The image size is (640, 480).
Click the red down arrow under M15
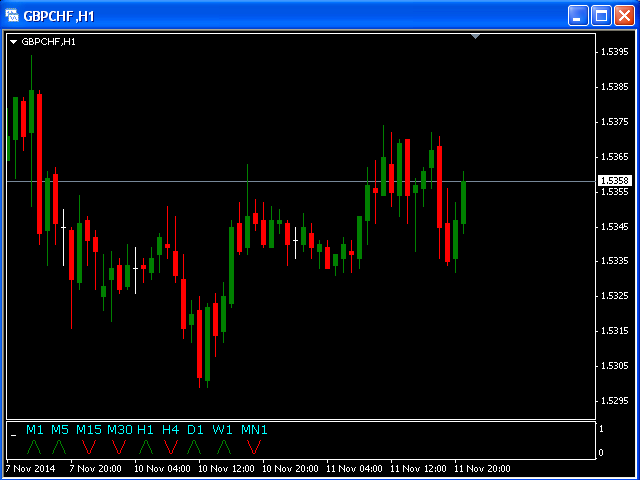coord(89,446)
